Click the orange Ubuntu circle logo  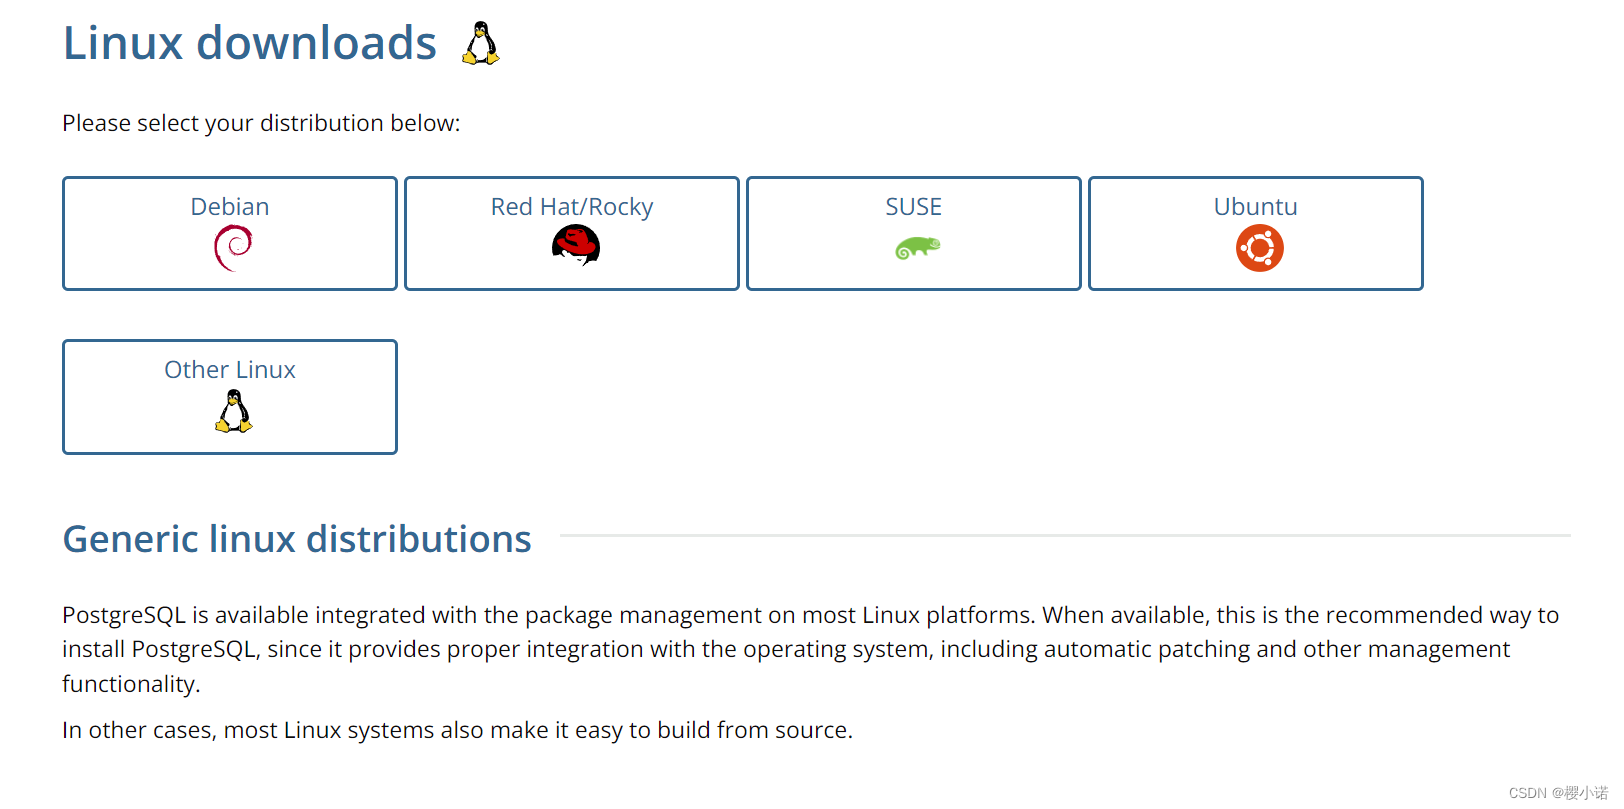click(x=1259, y=248)
